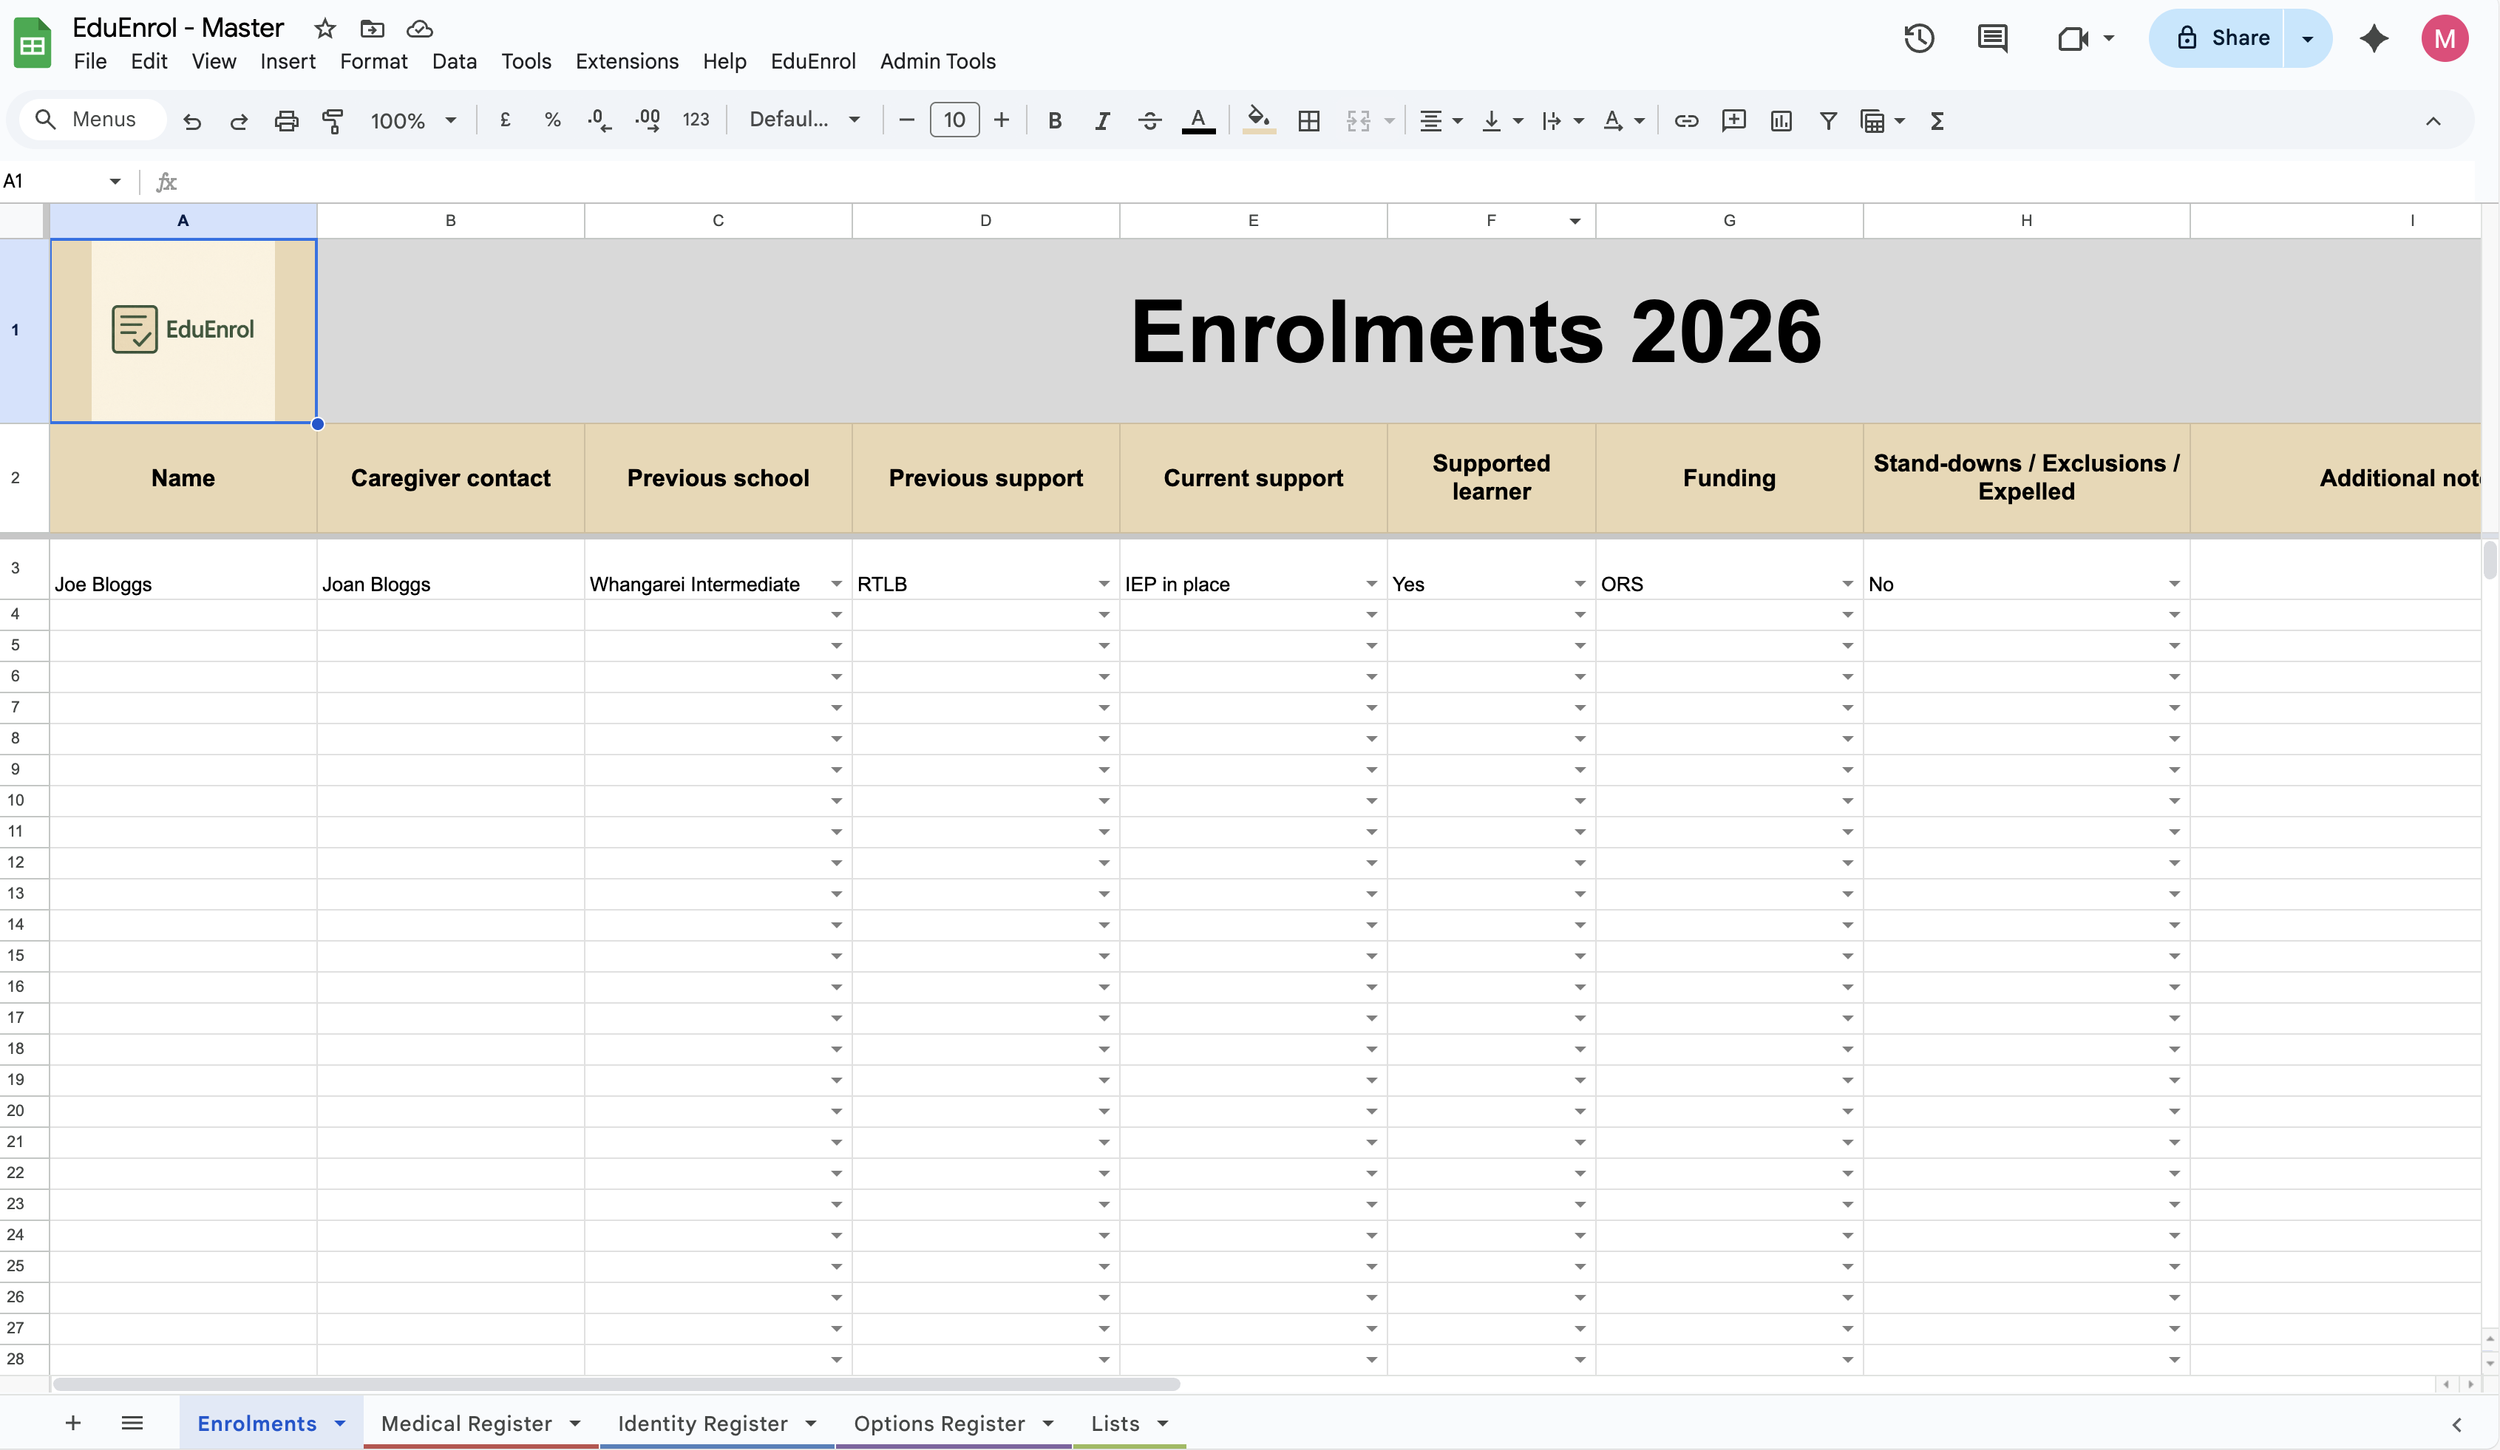Open version history clock icon
Image resolution: width=2500 pixels, height=1450 pixels.
[x=1918, y=38]
